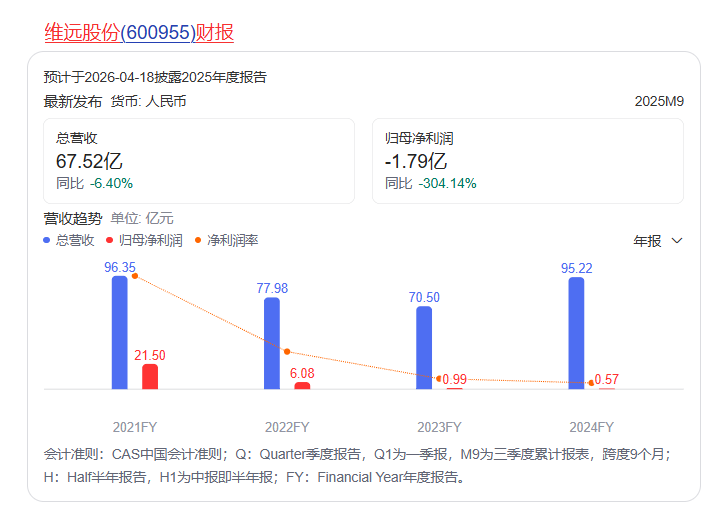Select the blue 2021FY revenue bar
Image resolution: width=728 pixels, height=506 pixels.
(x=120, y=333)
